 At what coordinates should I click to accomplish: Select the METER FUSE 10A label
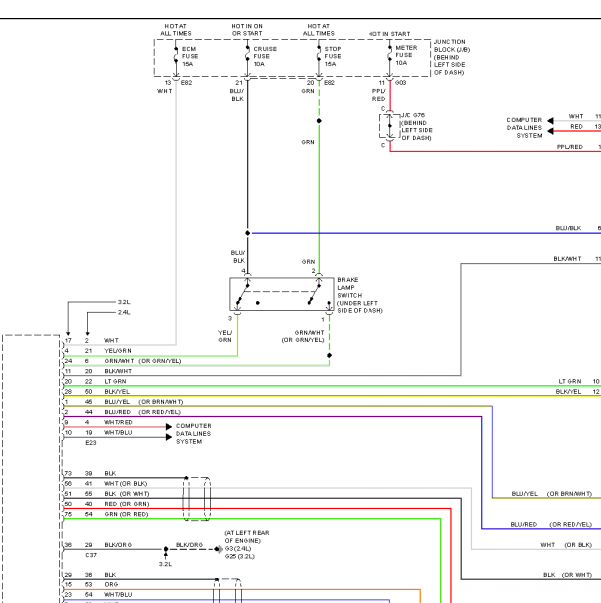pyautogui.click(x=406, y=55)
